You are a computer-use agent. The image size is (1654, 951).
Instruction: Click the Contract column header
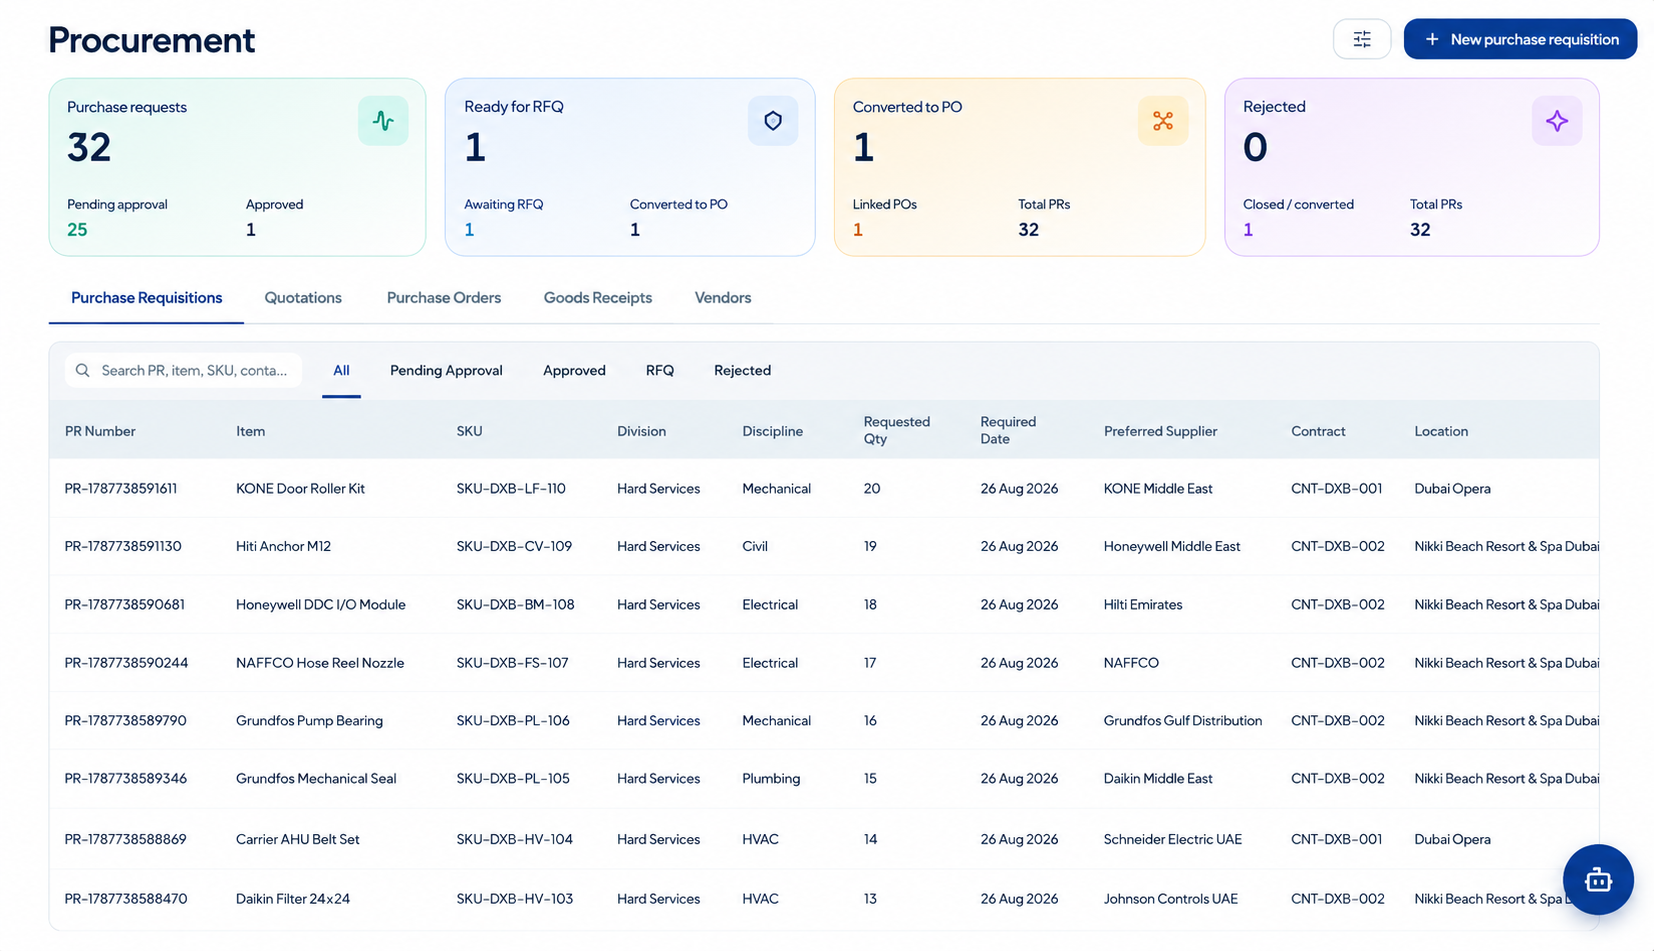click(1318, 431)
